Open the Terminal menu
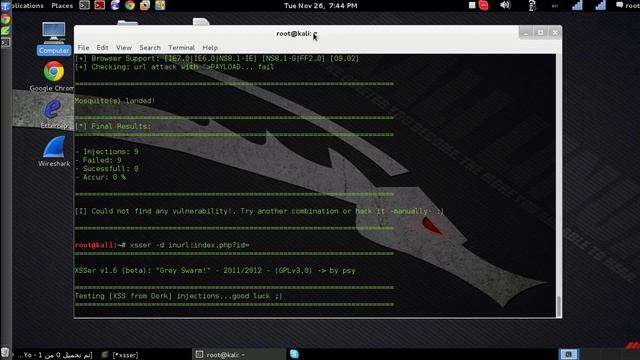 point(181,48)
